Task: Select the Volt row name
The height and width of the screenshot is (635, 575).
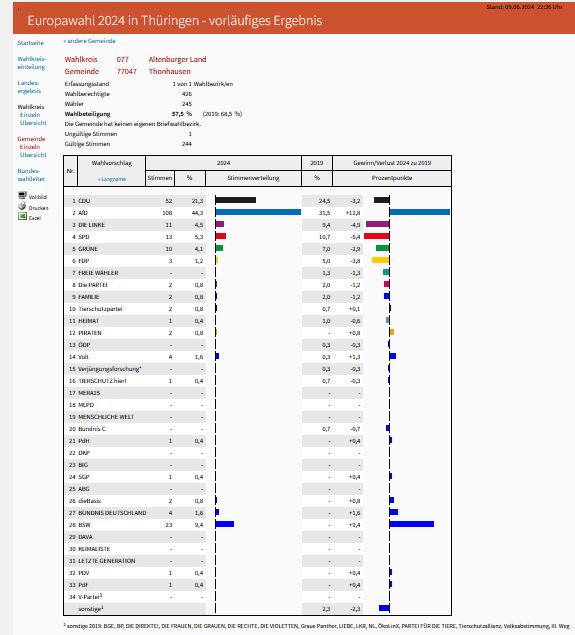Action: pos(83,357)
